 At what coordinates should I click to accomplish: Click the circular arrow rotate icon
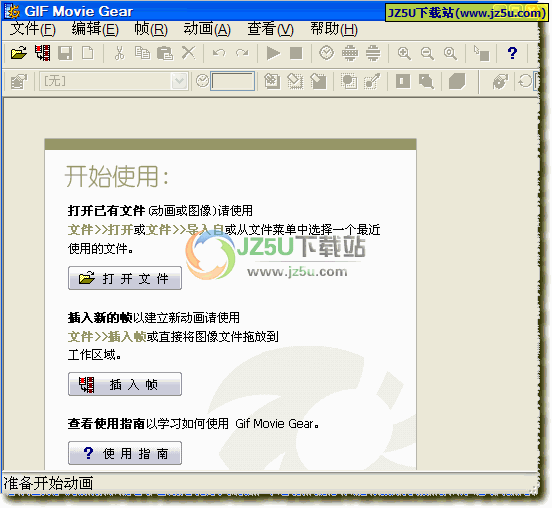pyautogui.click(x=525, y=81)
